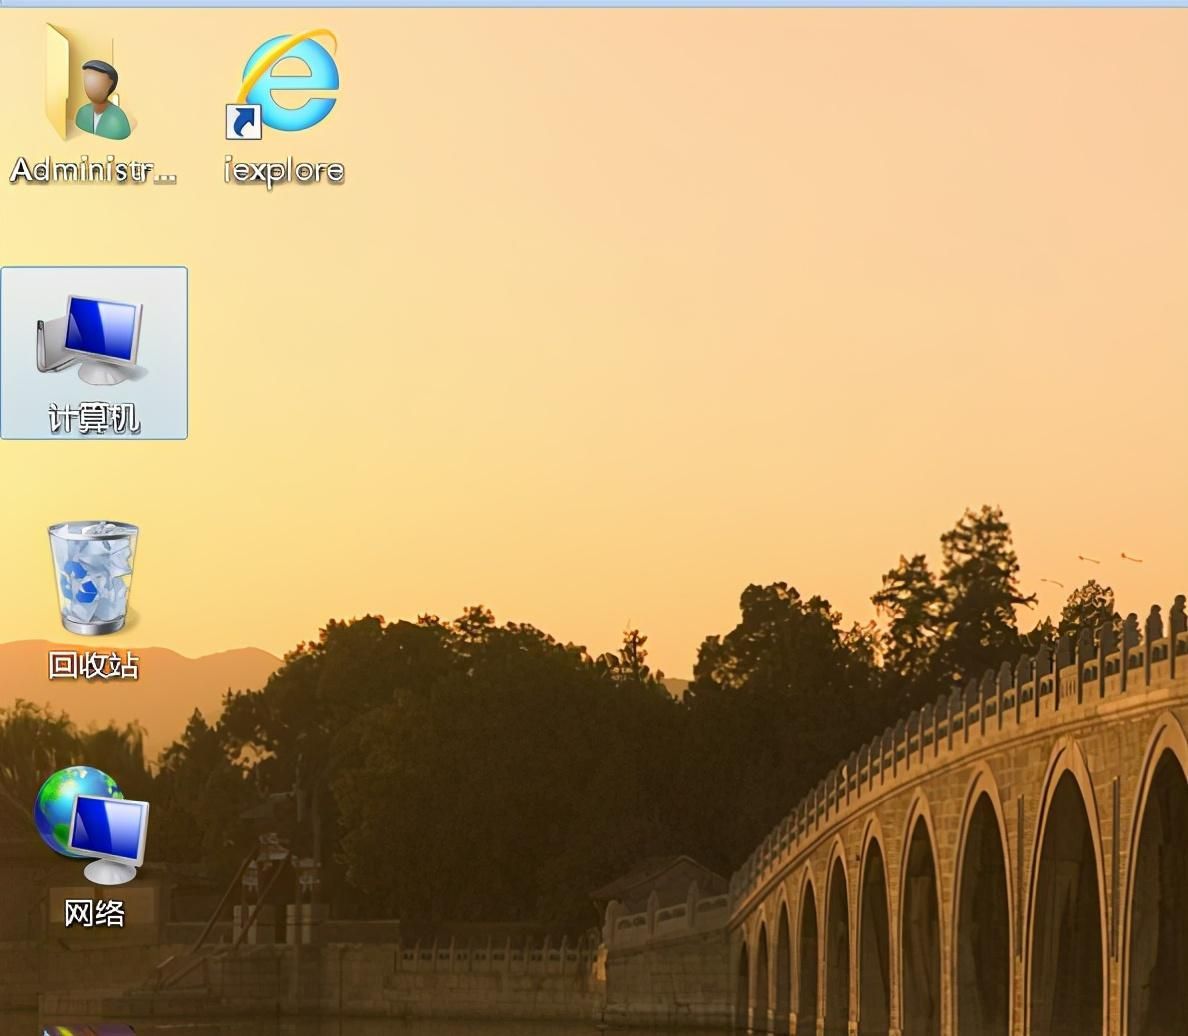The width and height of the screenshot is (1188, 1036).
Task: Click the "回收站" text label
Action: 93,665
